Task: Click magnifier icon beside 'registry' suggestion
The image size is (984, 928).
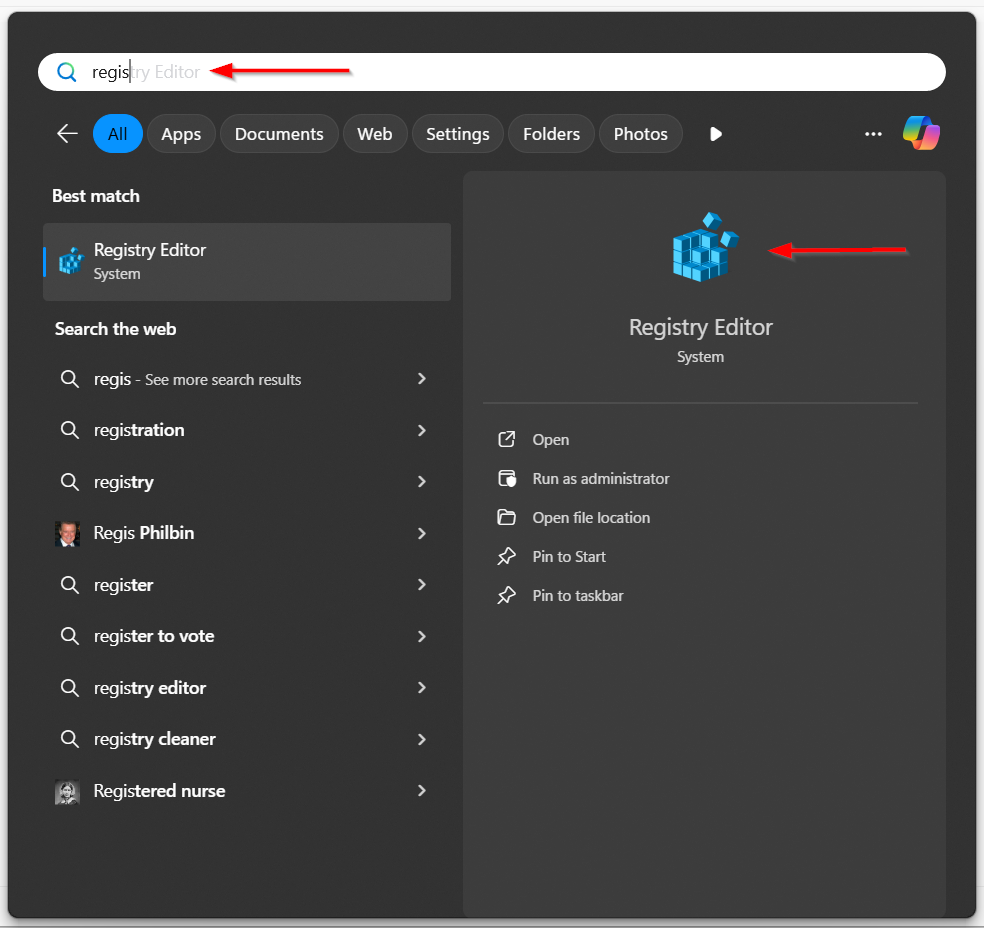Action: (x=70, y=482)
